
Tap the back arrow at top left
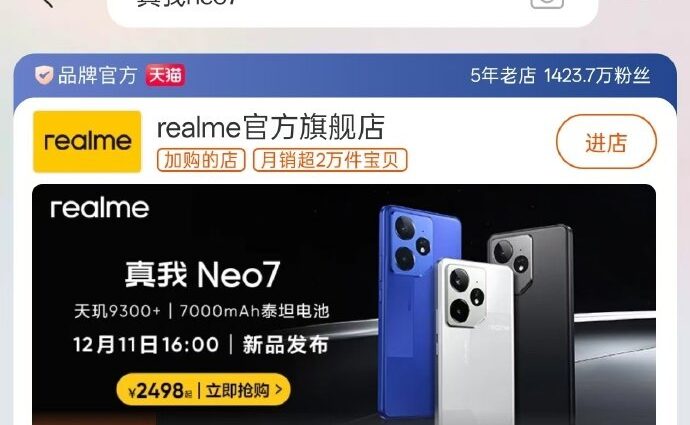pos(48,2)
